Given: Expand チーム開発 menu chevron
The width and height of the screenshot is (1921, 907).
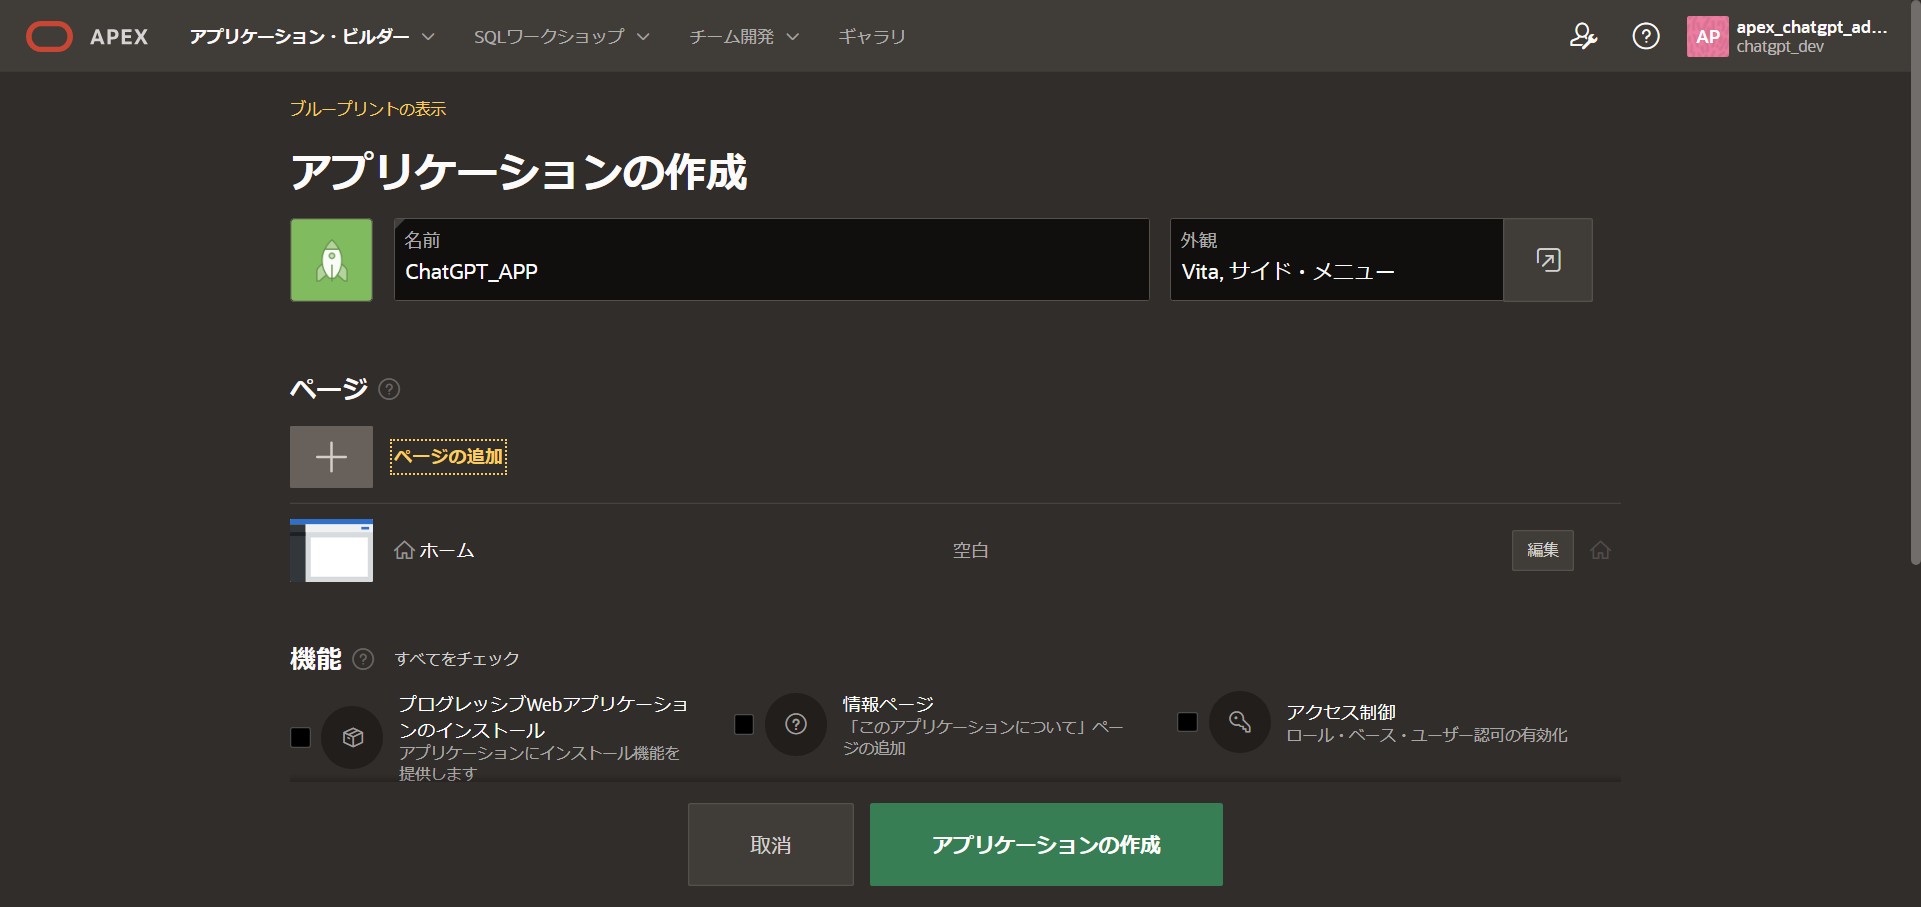Looking at the screenshot, I should point(793,37).
